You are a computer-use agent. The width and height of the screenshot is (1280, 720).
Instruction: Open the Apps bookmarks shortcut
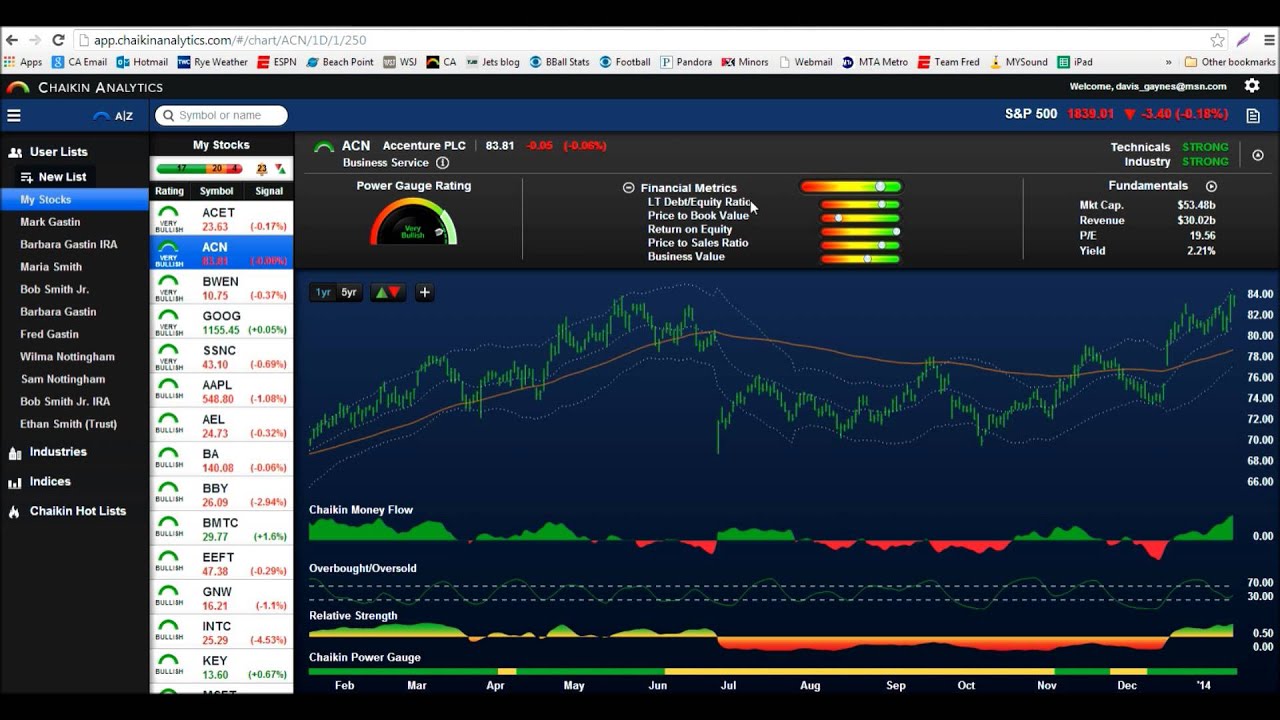tap(23, 62)
